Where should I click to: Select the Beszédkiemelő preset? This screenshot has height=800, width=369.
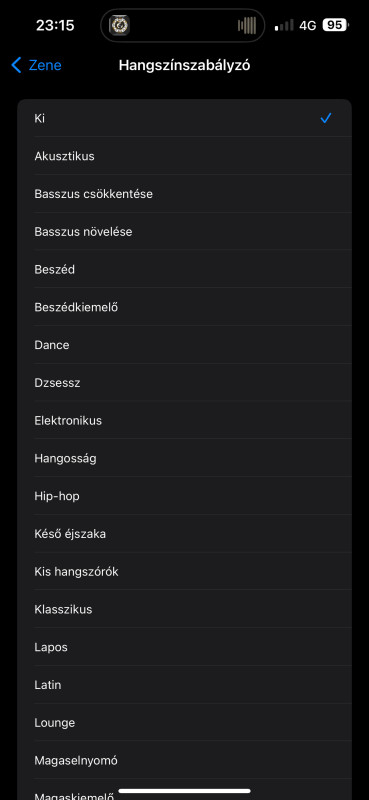pos(184,307)
